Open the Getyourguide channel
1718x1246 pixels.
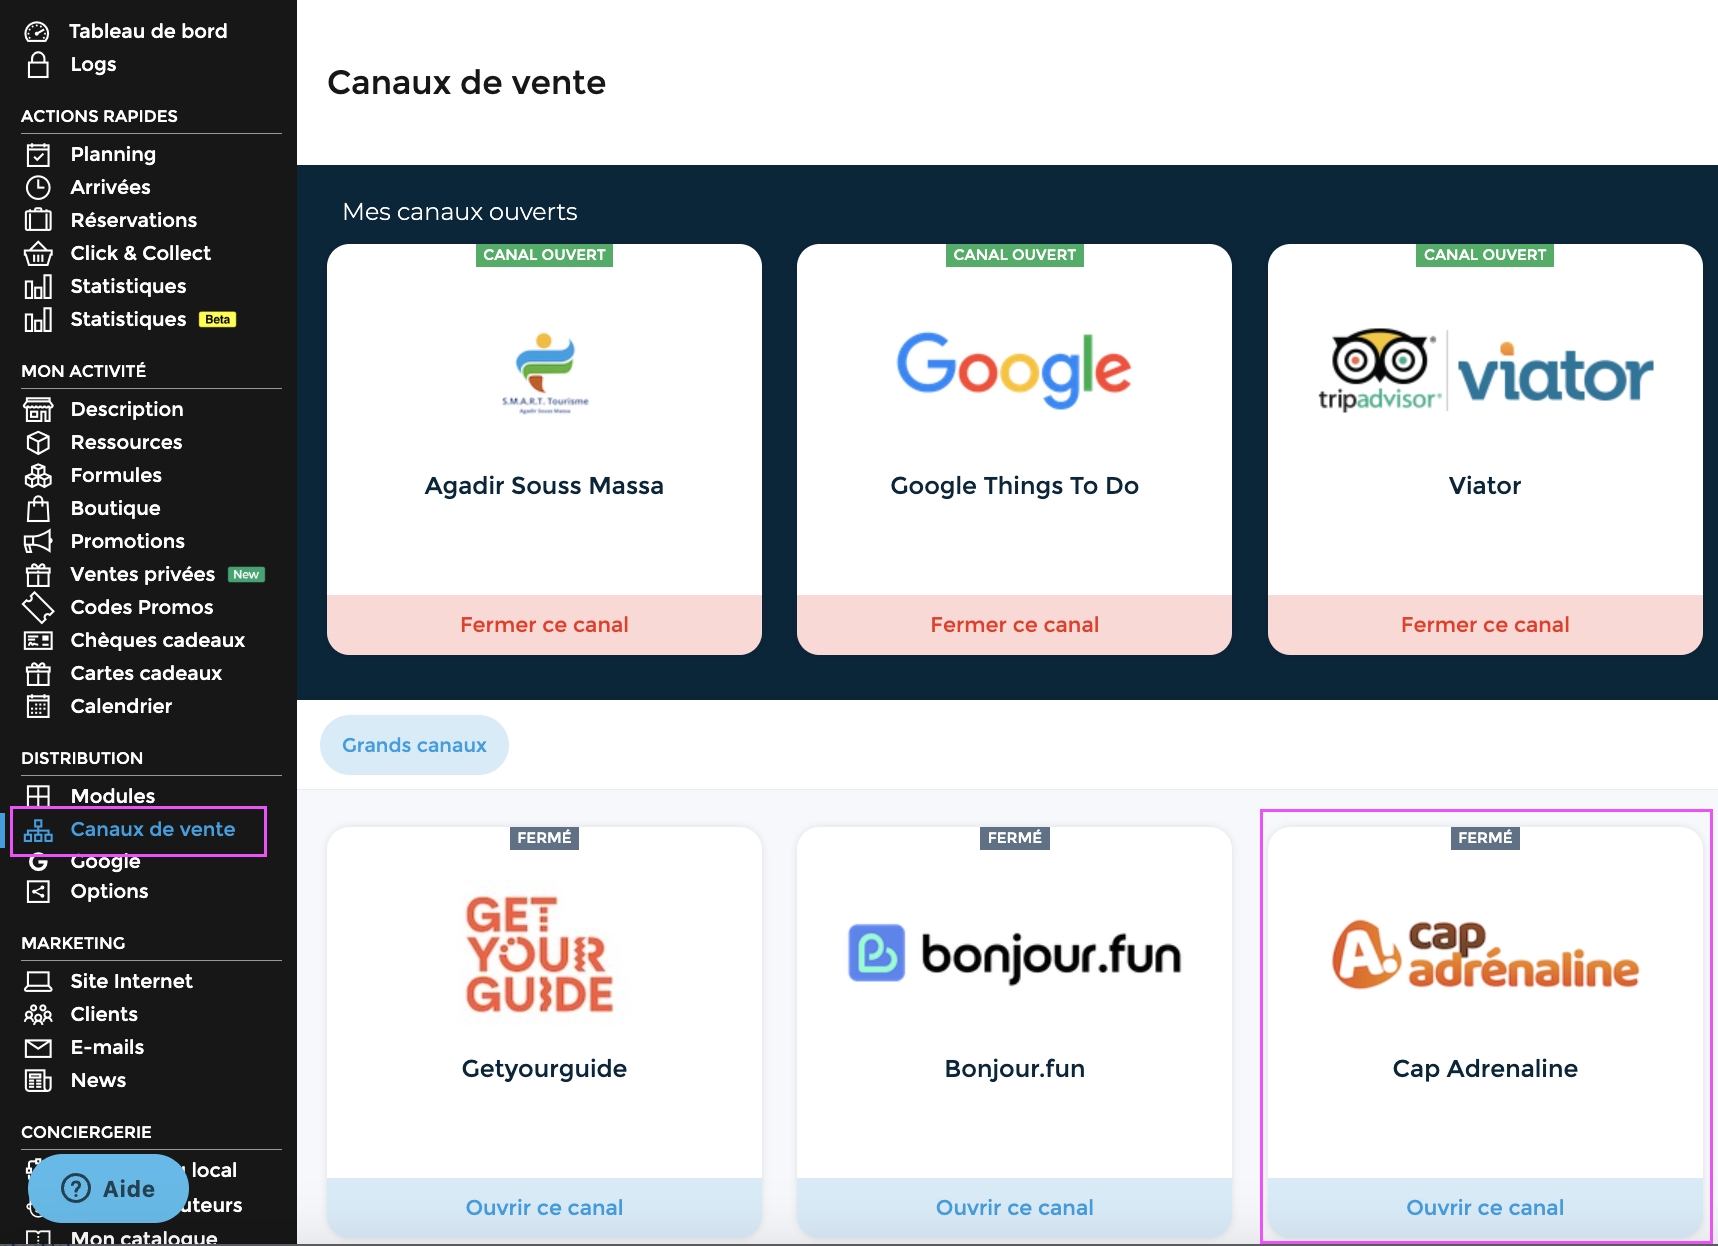(x=544, y=1207)
